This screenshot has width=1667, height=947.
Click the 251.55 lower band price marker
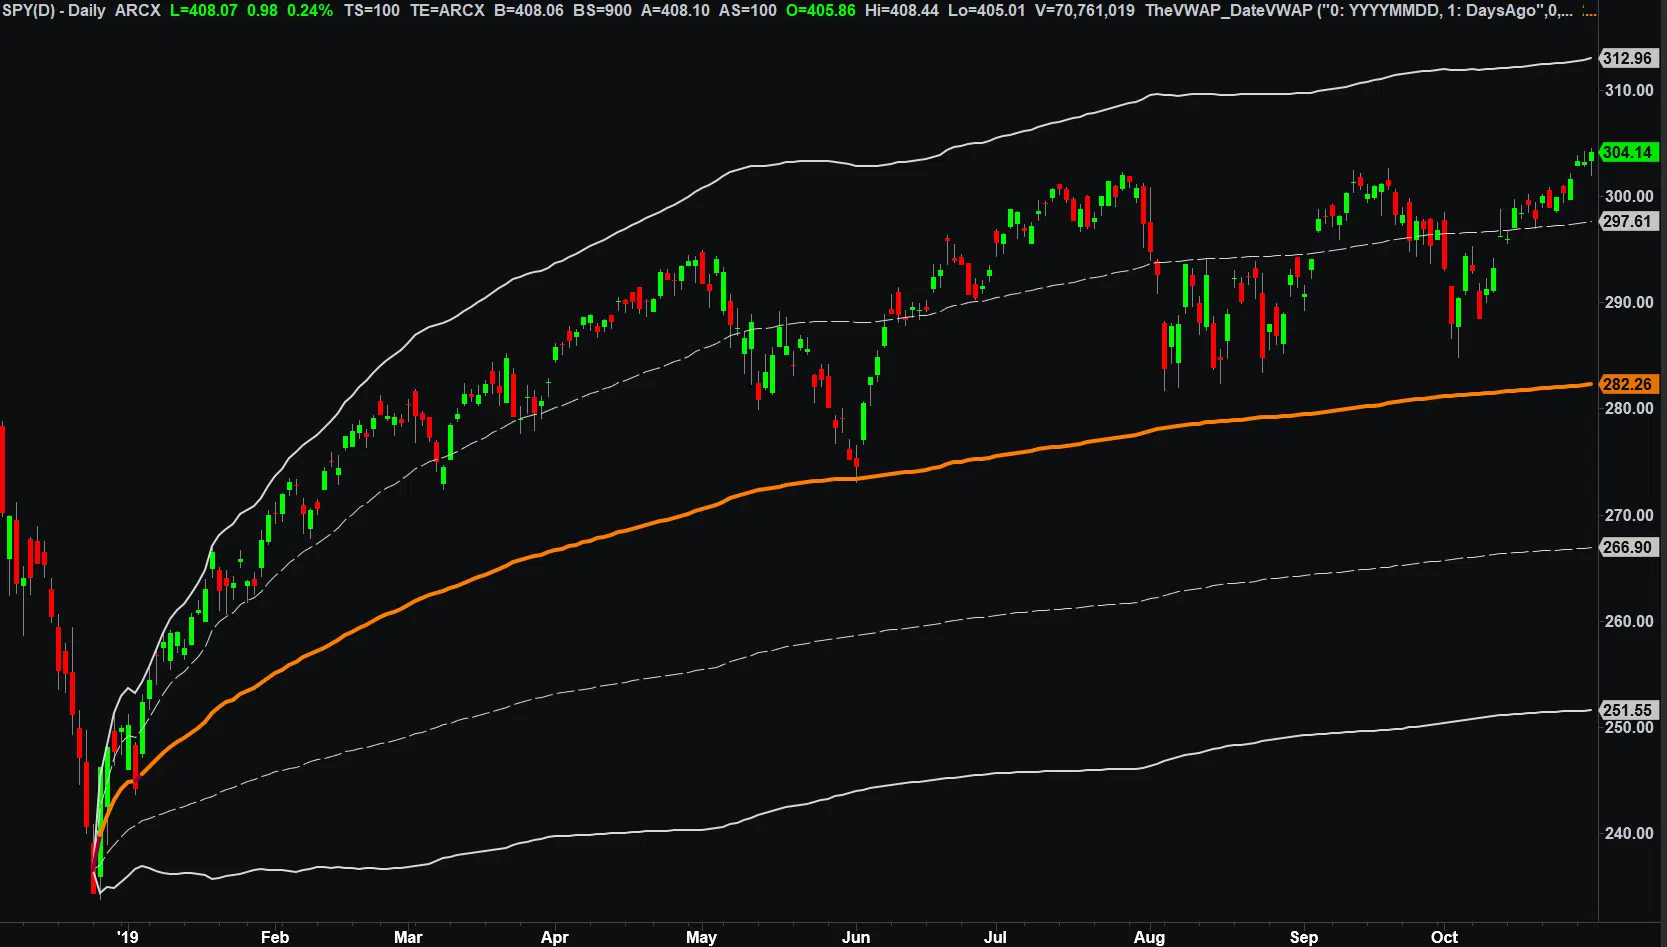point(1627,710)
